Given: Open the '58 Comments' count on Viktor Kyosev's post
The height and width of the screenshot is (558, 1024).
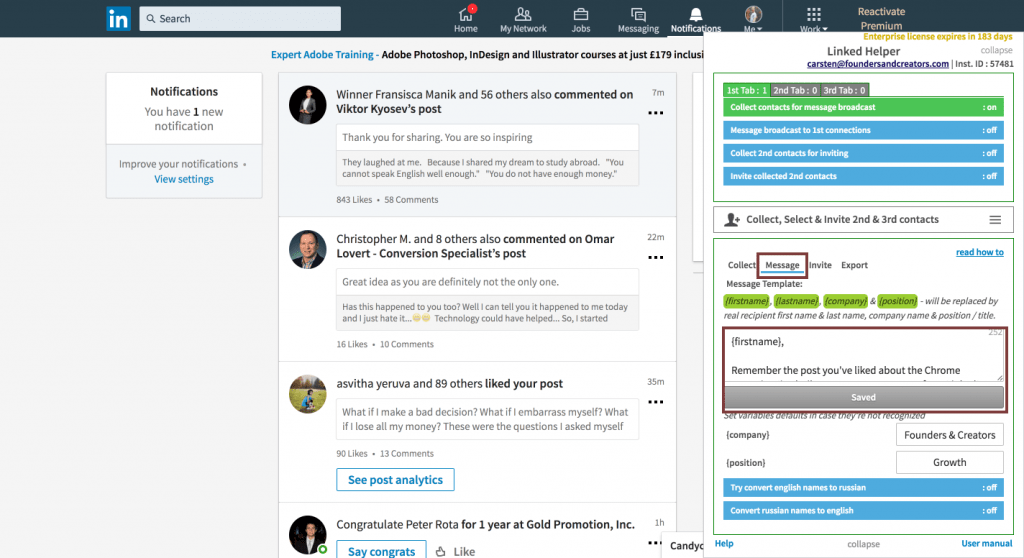Looking at the screenshot, I should (411, 199).
